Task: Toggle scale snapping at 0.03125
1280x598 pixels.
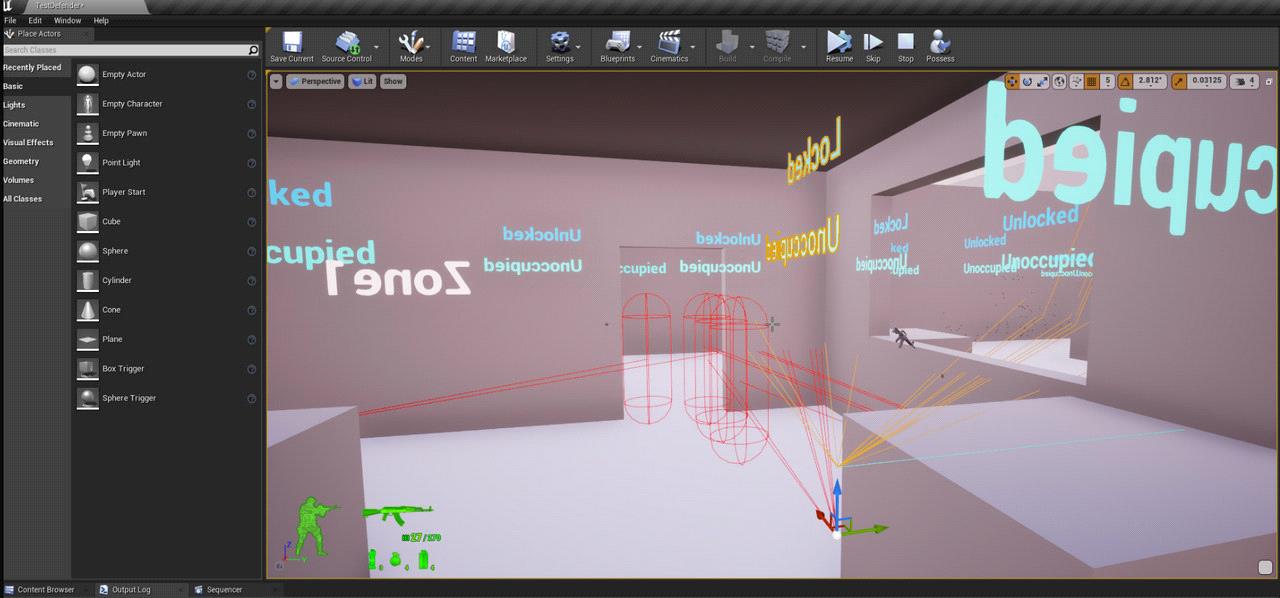Action: [1180, 81]
